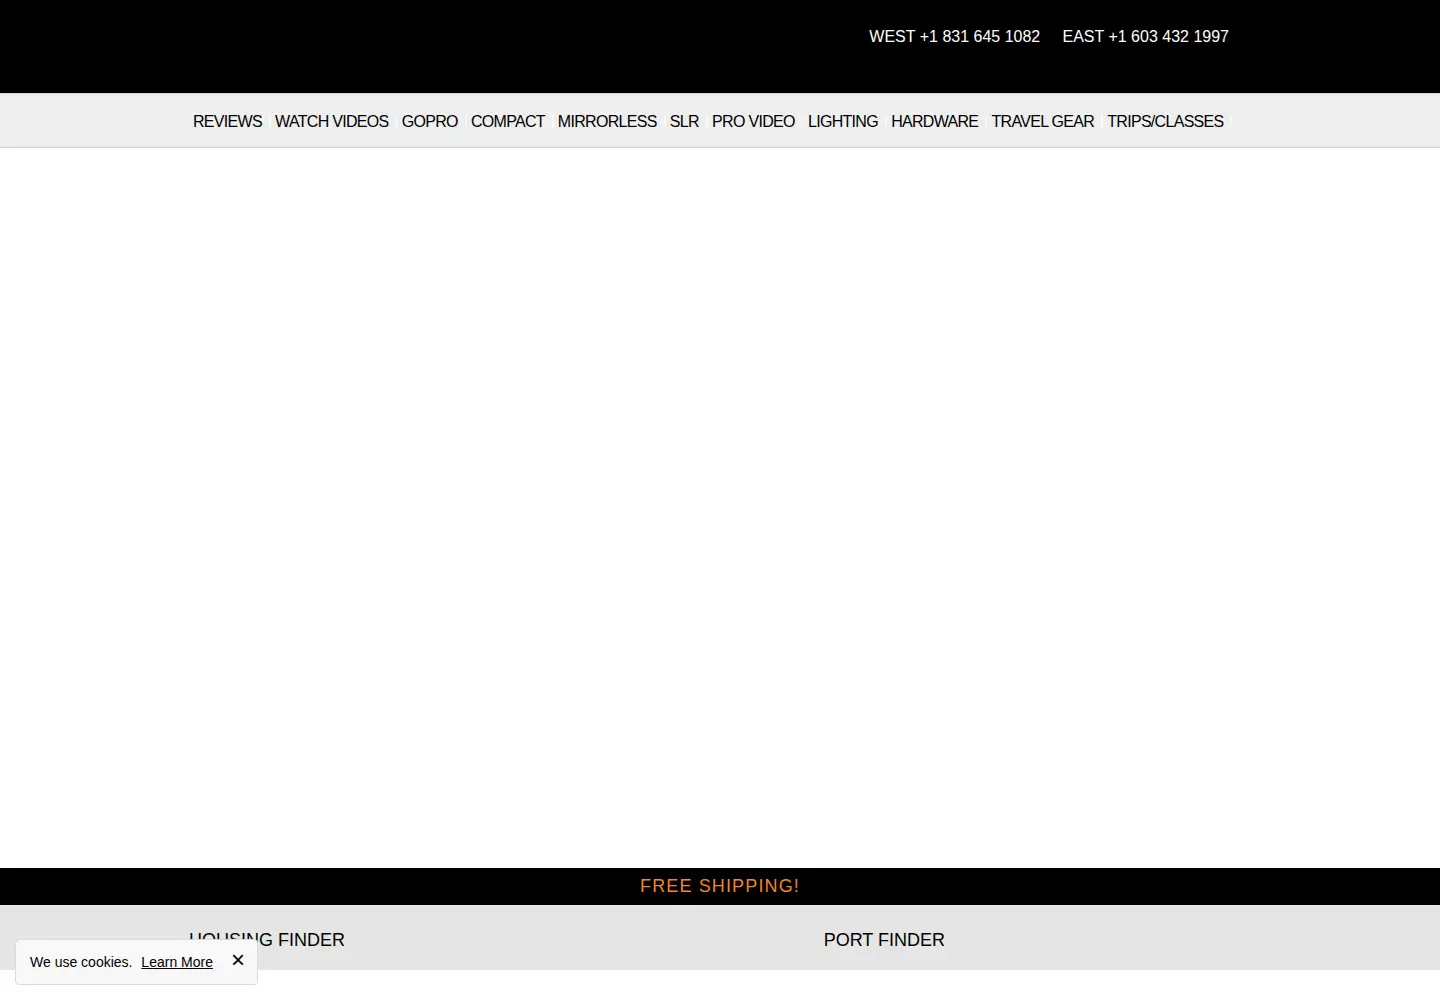Select the Mirrorless nav item
Screen dimensions: 1440x1000
click(607, 121)
